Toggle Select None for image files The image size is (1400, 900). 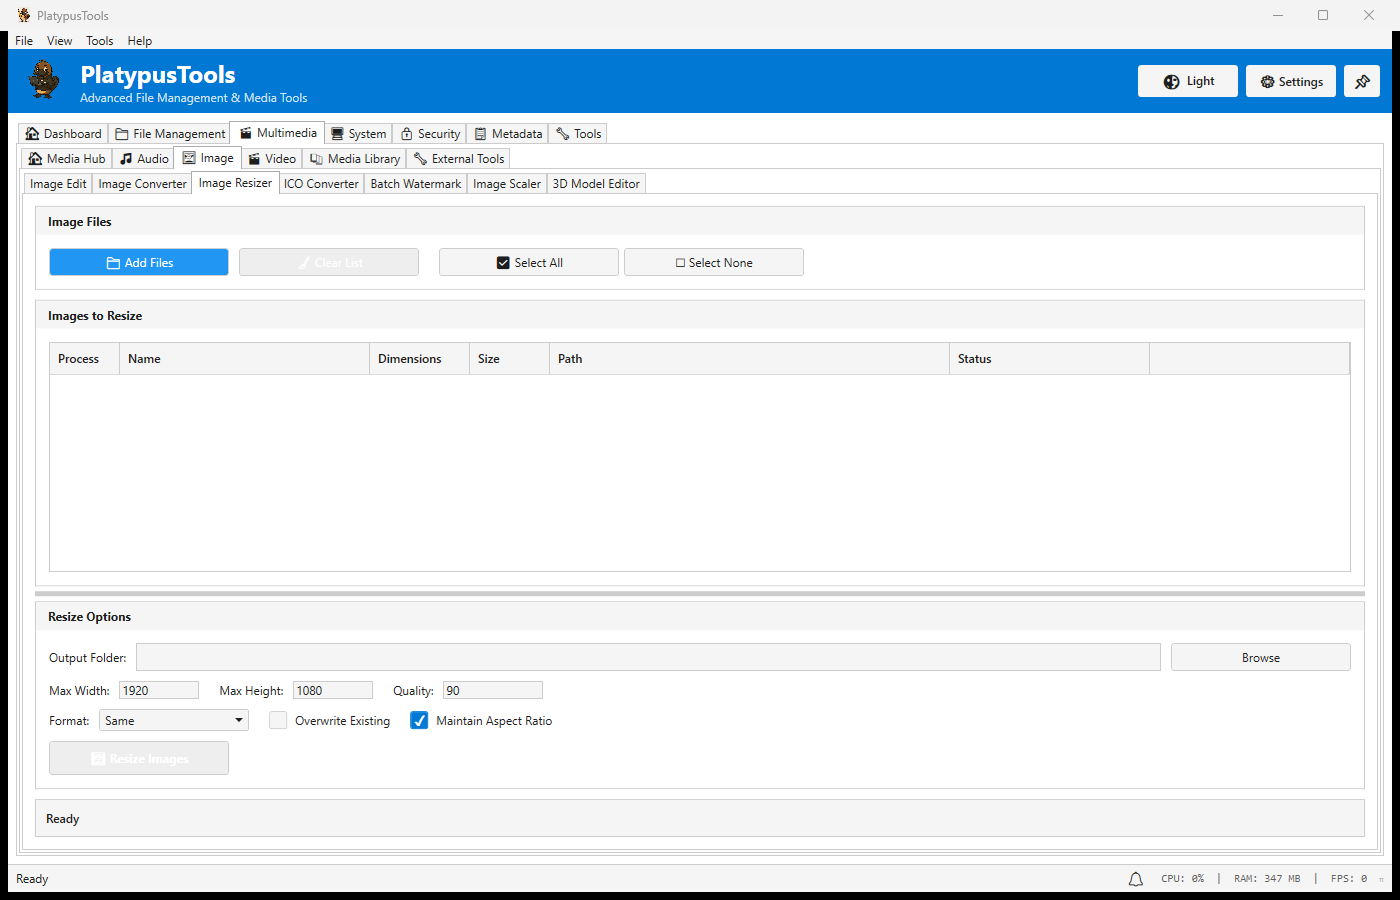pos(713,262)
